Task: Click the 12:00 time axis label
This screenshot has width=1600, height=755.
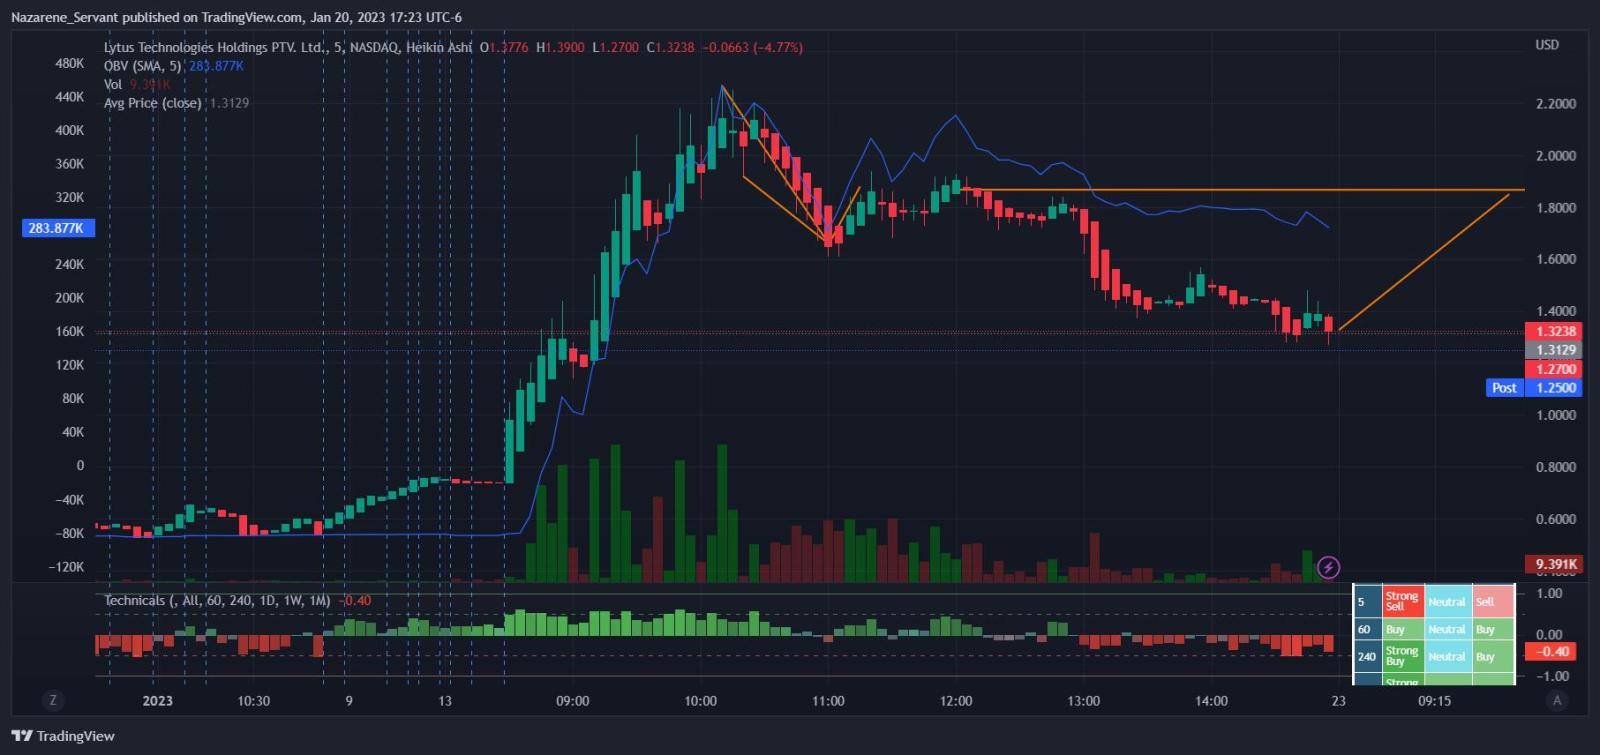Action: (956, 701)
